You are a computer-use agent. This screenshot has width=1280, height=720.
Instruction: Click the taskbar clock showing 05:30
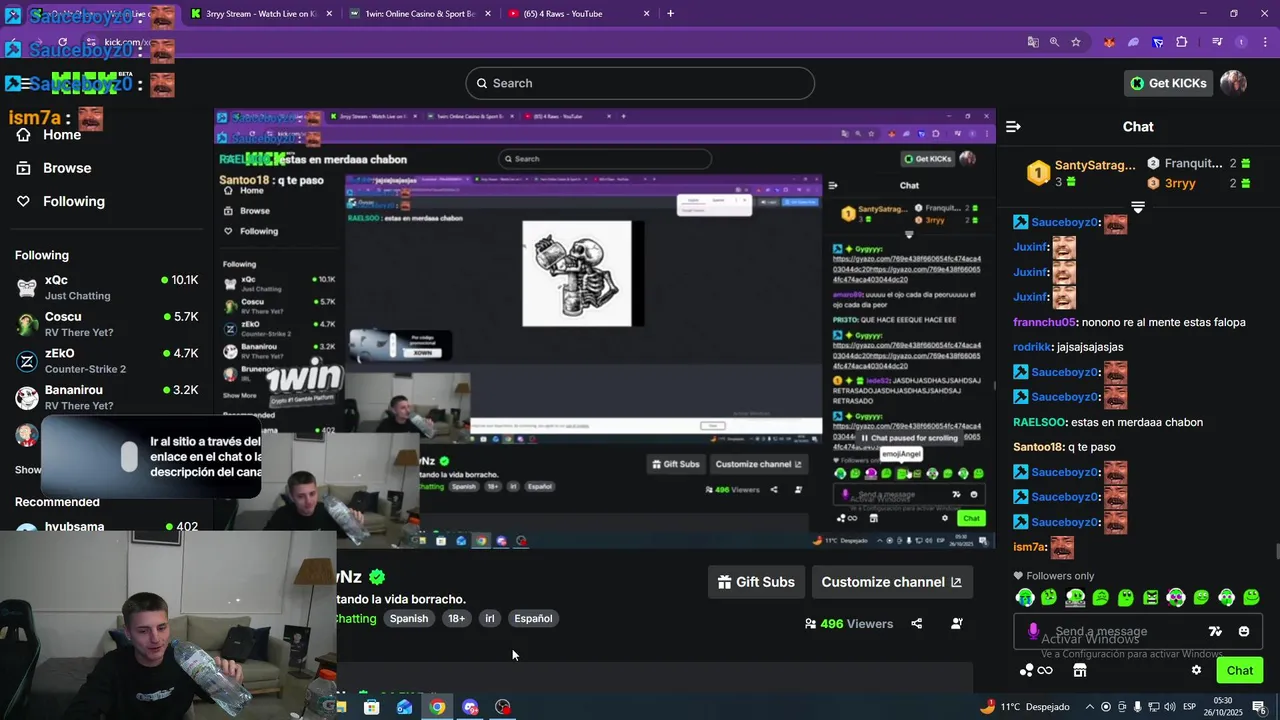(1223, 707)
